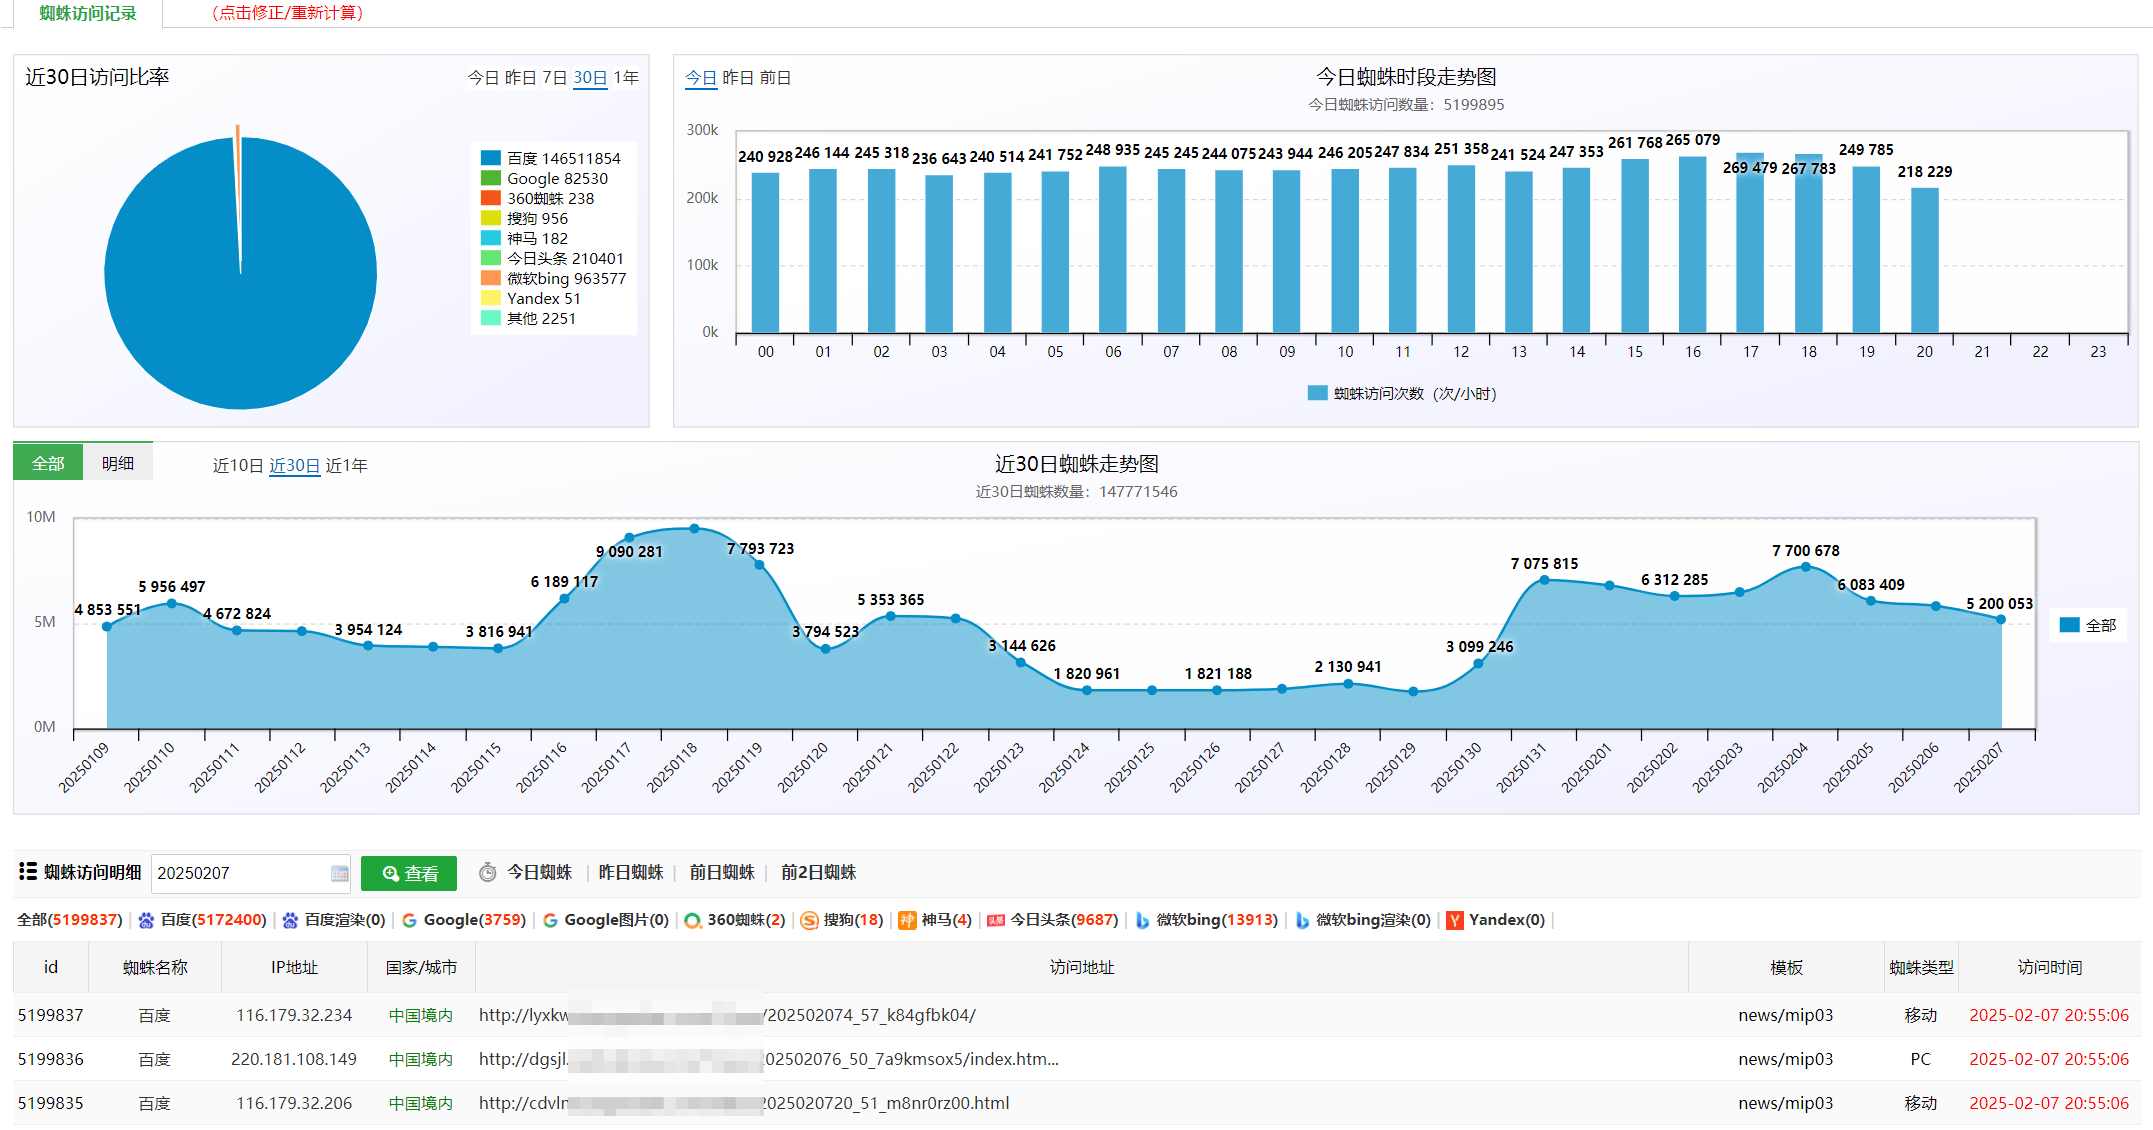Image resolution: width=2153 pixels, height=1130 pixels.
Task: Show the 近1年 spider trend
Action: tap(346, 465)
